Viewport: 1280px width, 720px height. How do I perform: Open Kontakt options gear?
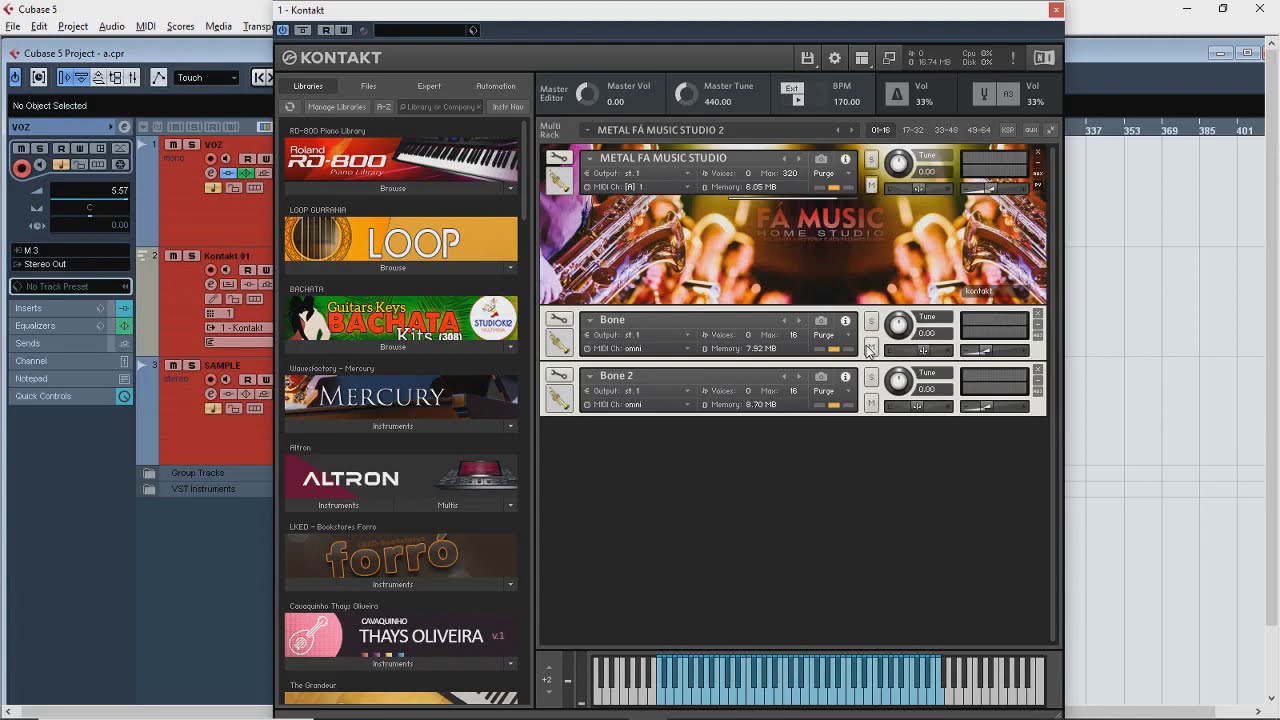click(x=835, y=58)
